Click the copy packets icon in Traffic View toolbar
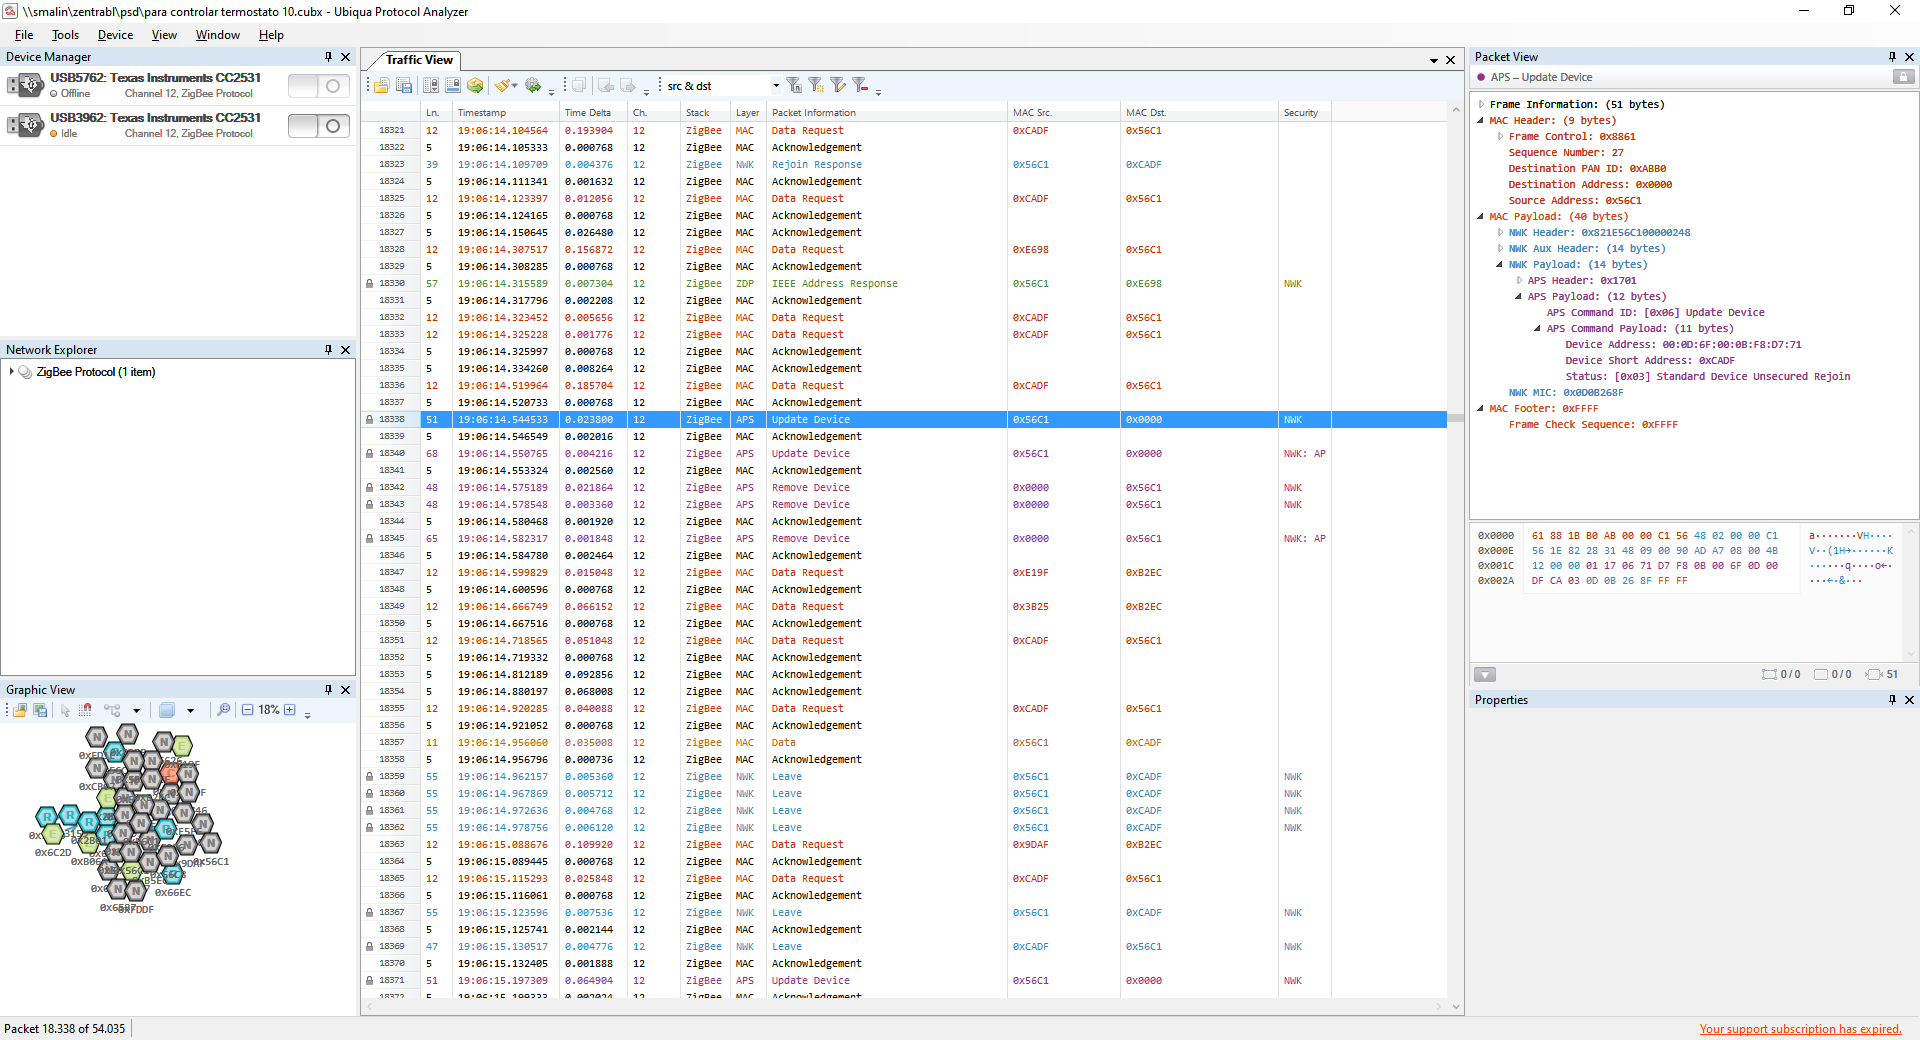 pos(579,86)
